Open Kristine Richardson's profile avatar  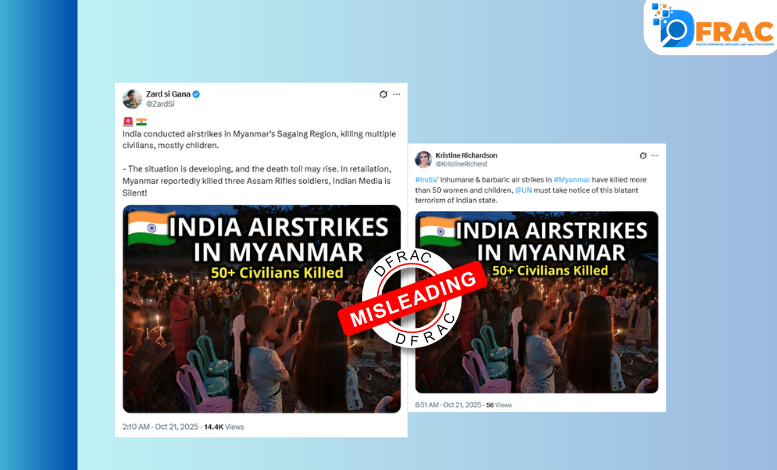pyautogui.click(x=423, y=159)
